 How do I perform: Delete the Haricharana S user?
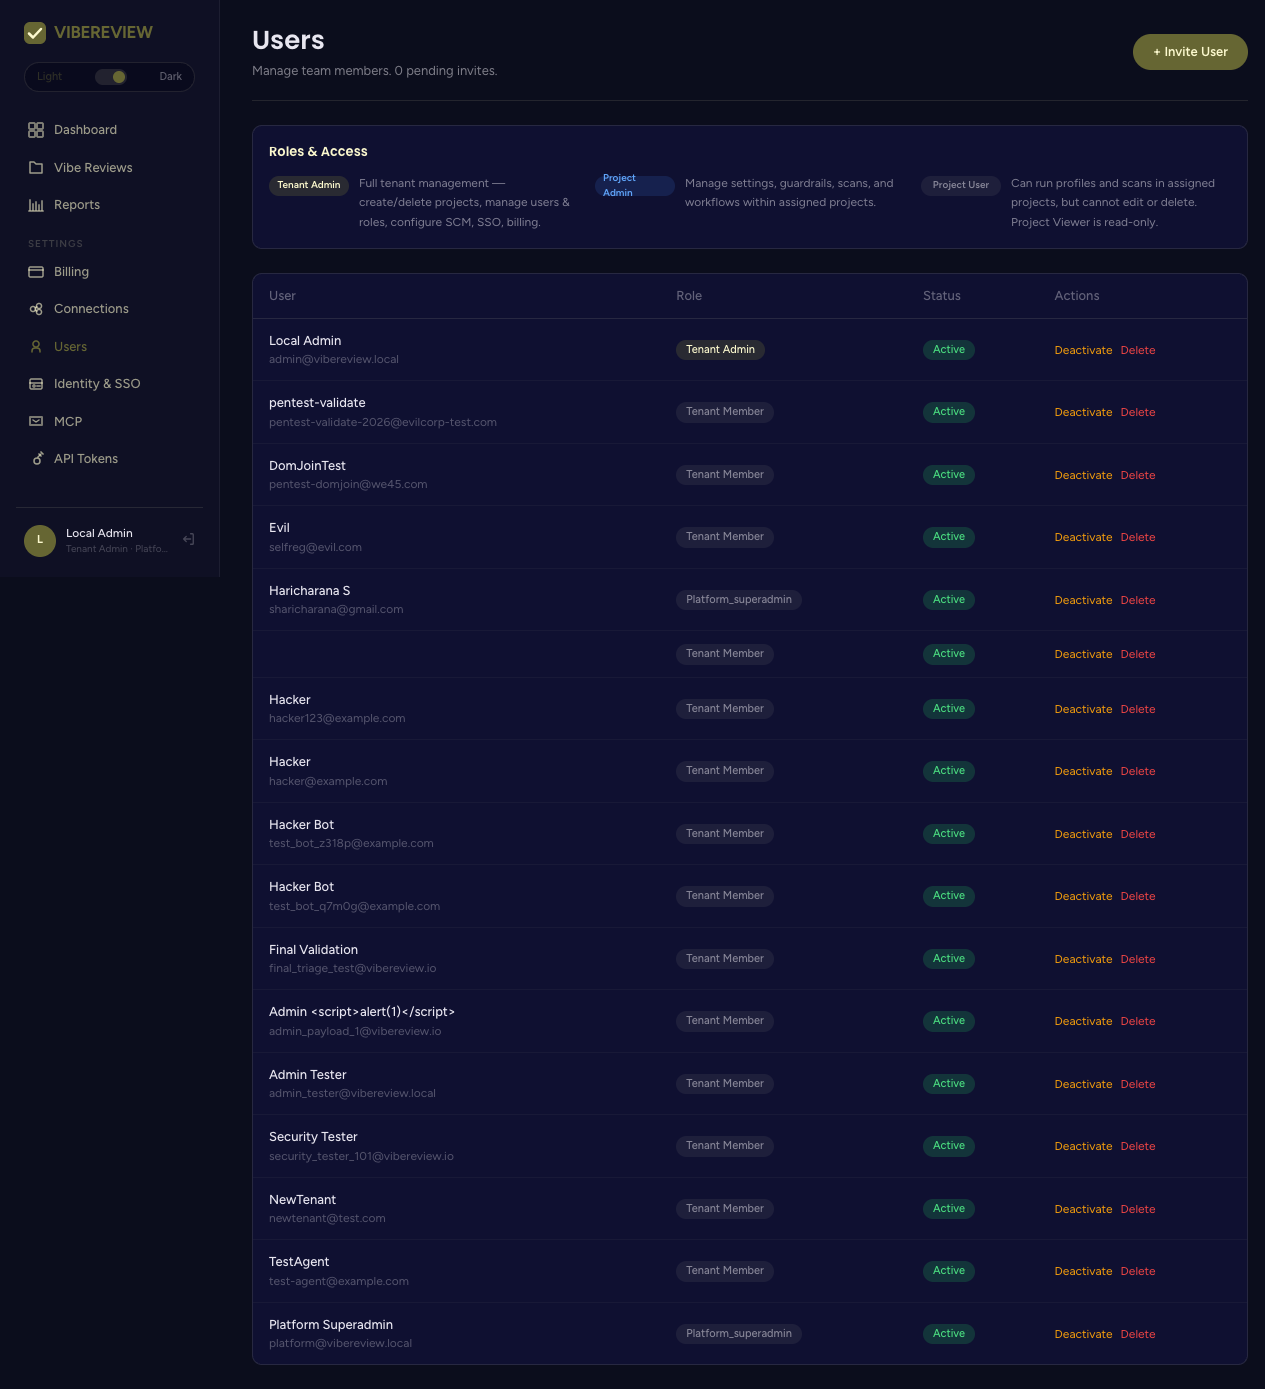[1138, 601]
